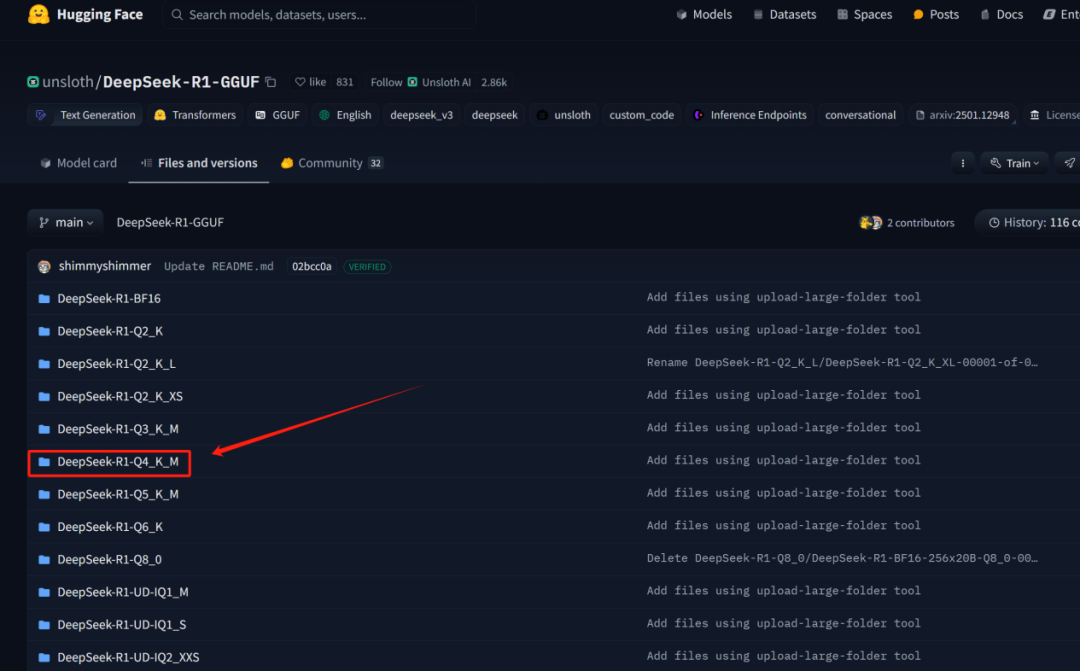Image resolution: width=1080 pixels, height=671 pixels.
Task: Click the English language tag
Action: (345, 115)
